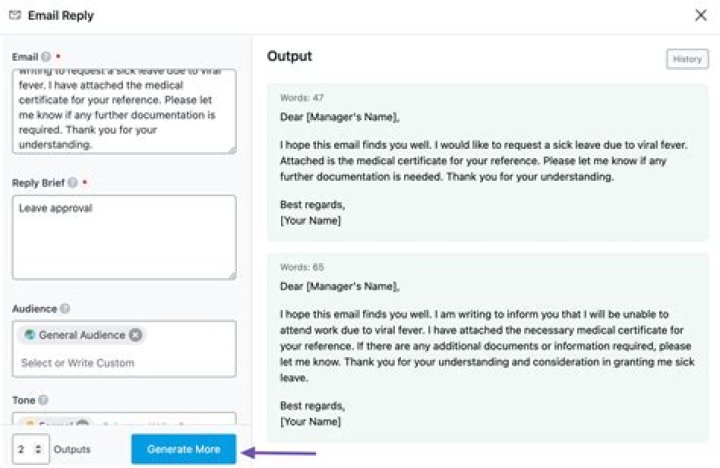Click the Email help info icon
720x468 pixels.
(x=46, y=58)
